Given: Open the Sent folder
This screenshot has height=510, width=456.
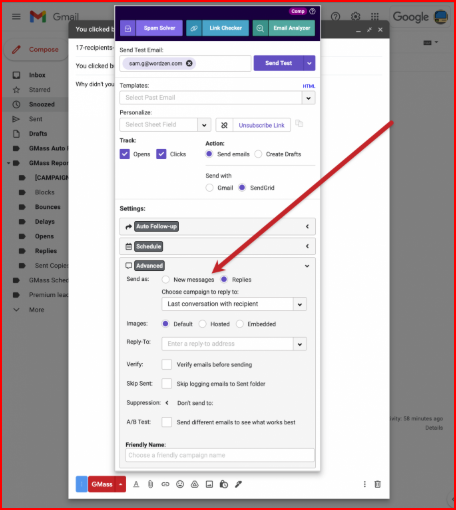Looking at the screenshot, I should click(x=35, y=119).
